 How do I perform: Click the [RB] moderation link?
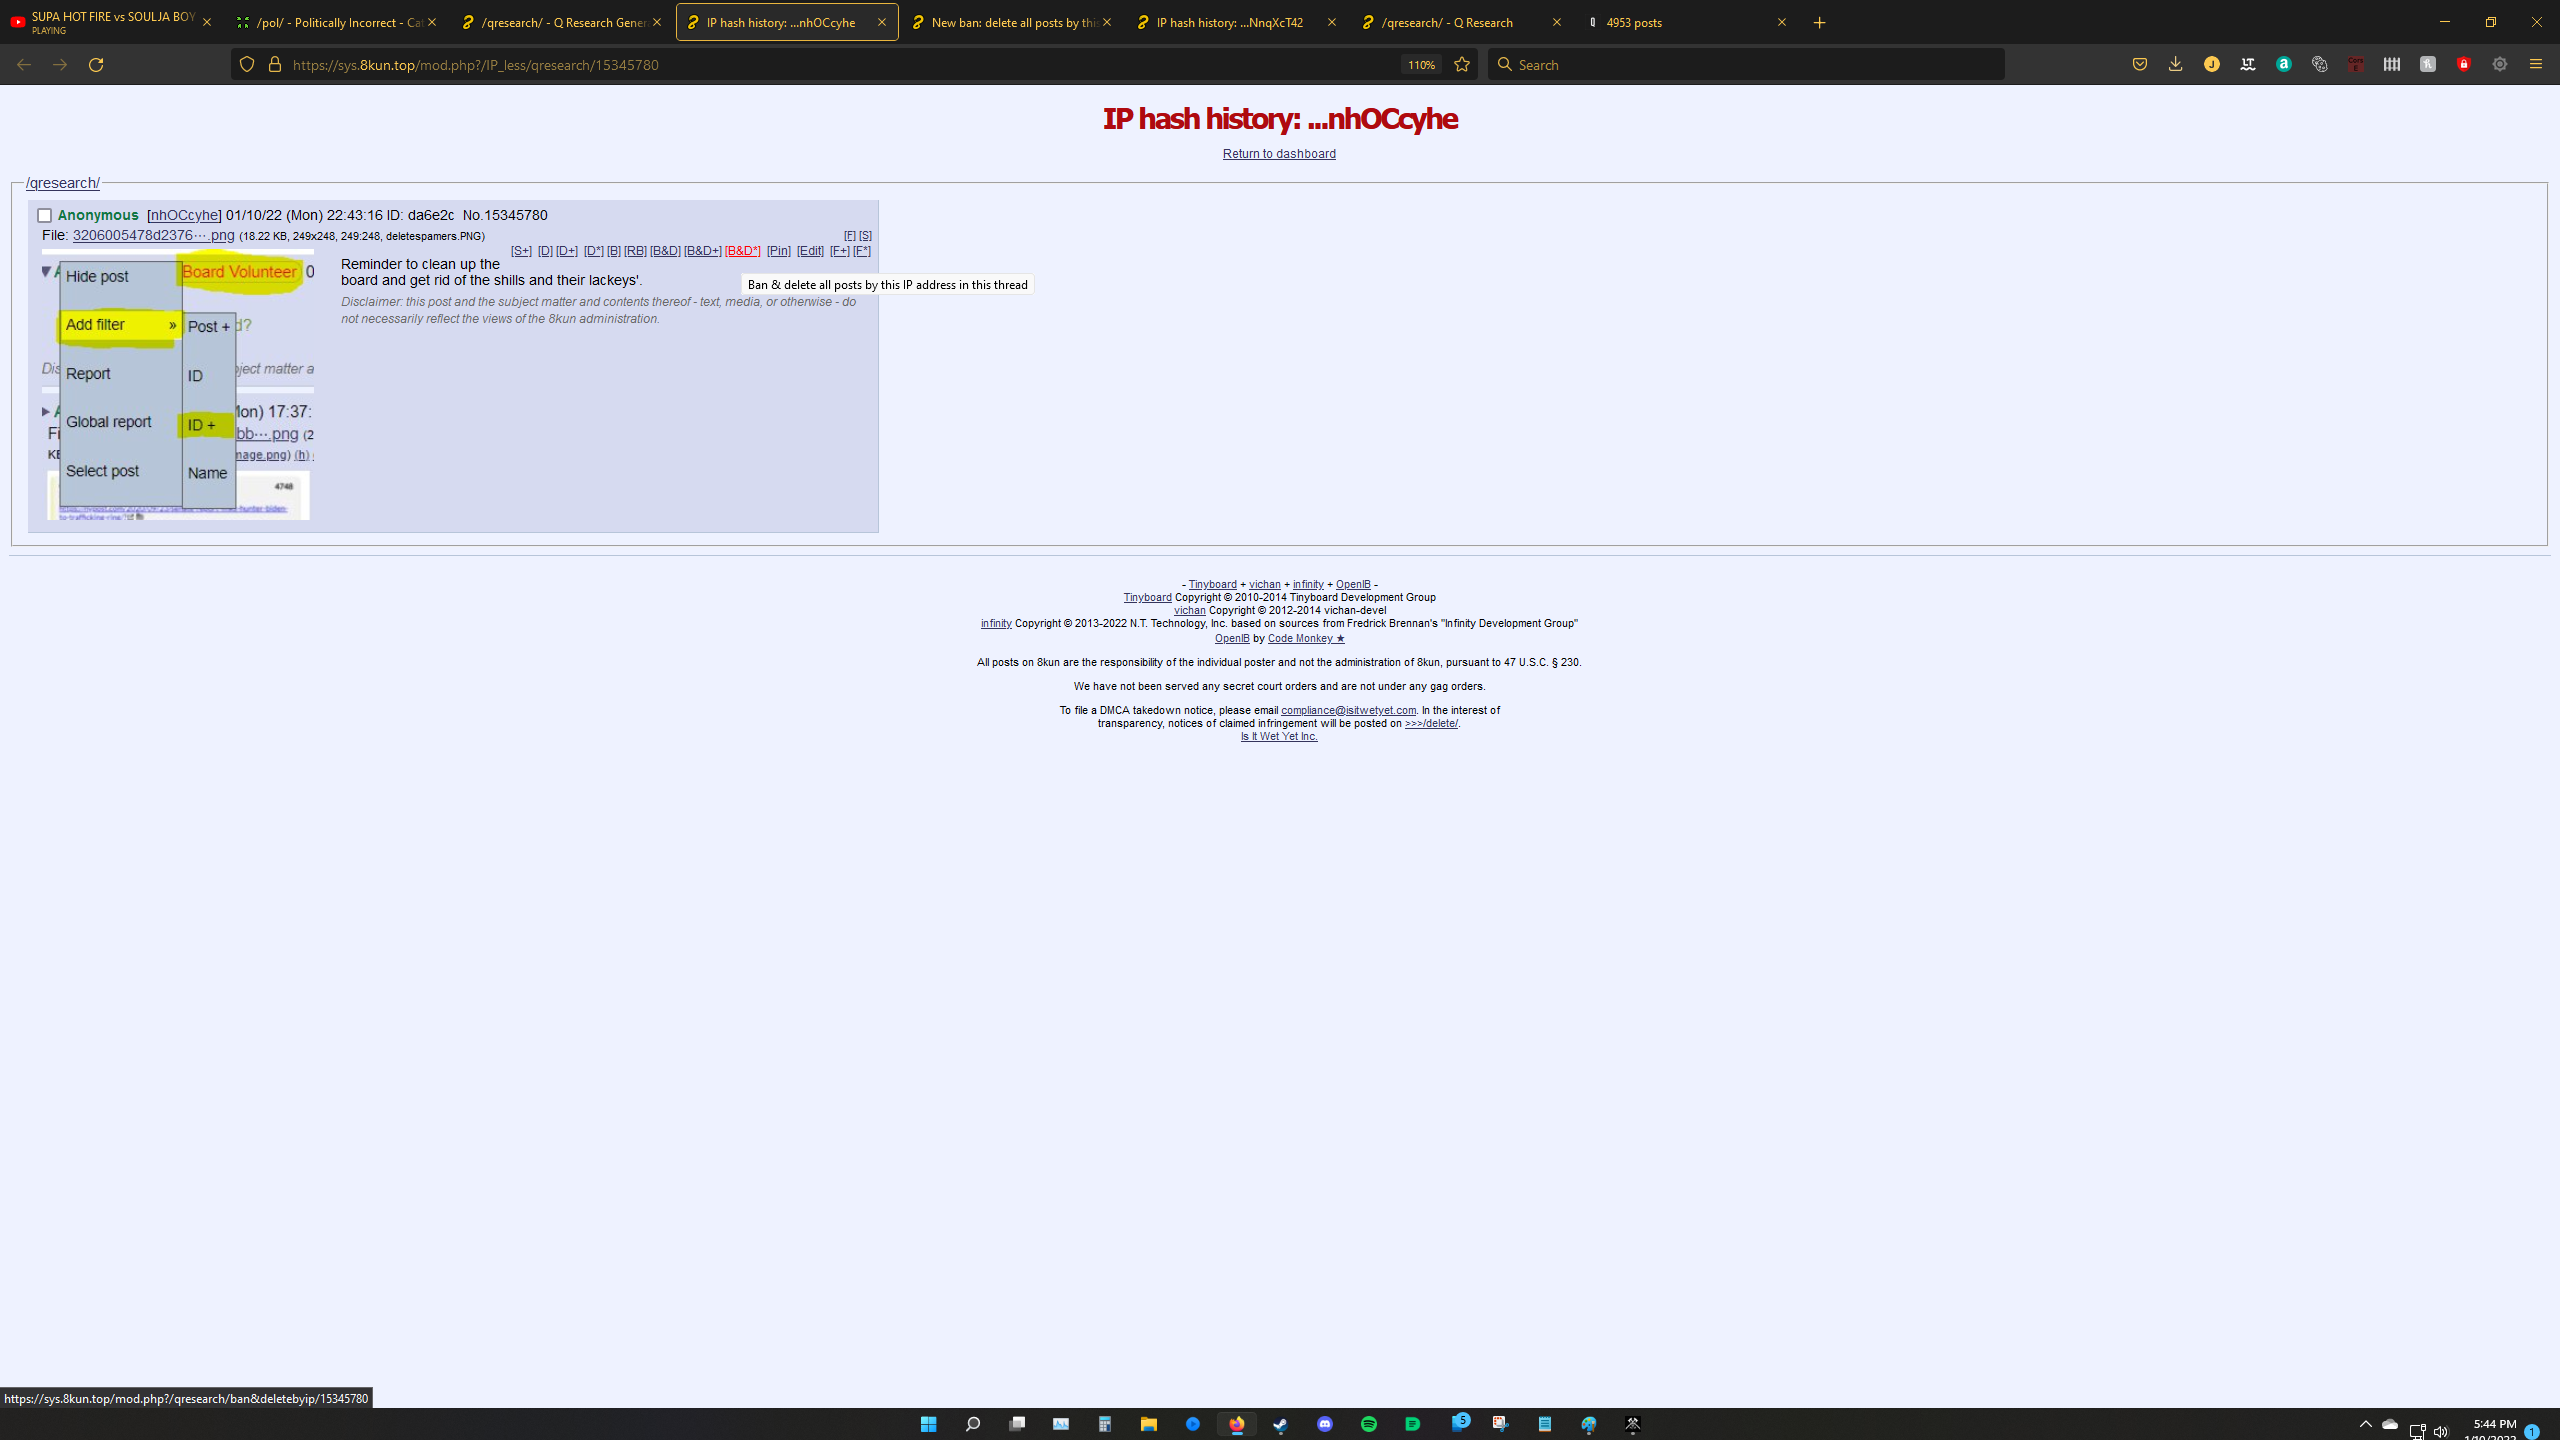(634, 251)
